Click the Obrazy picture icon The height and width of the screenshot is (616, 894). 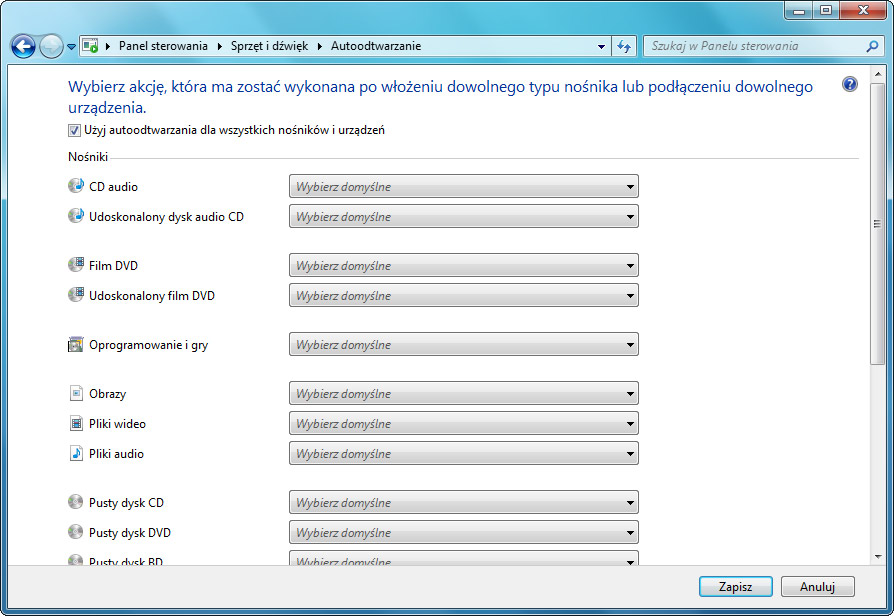[76, 394]
